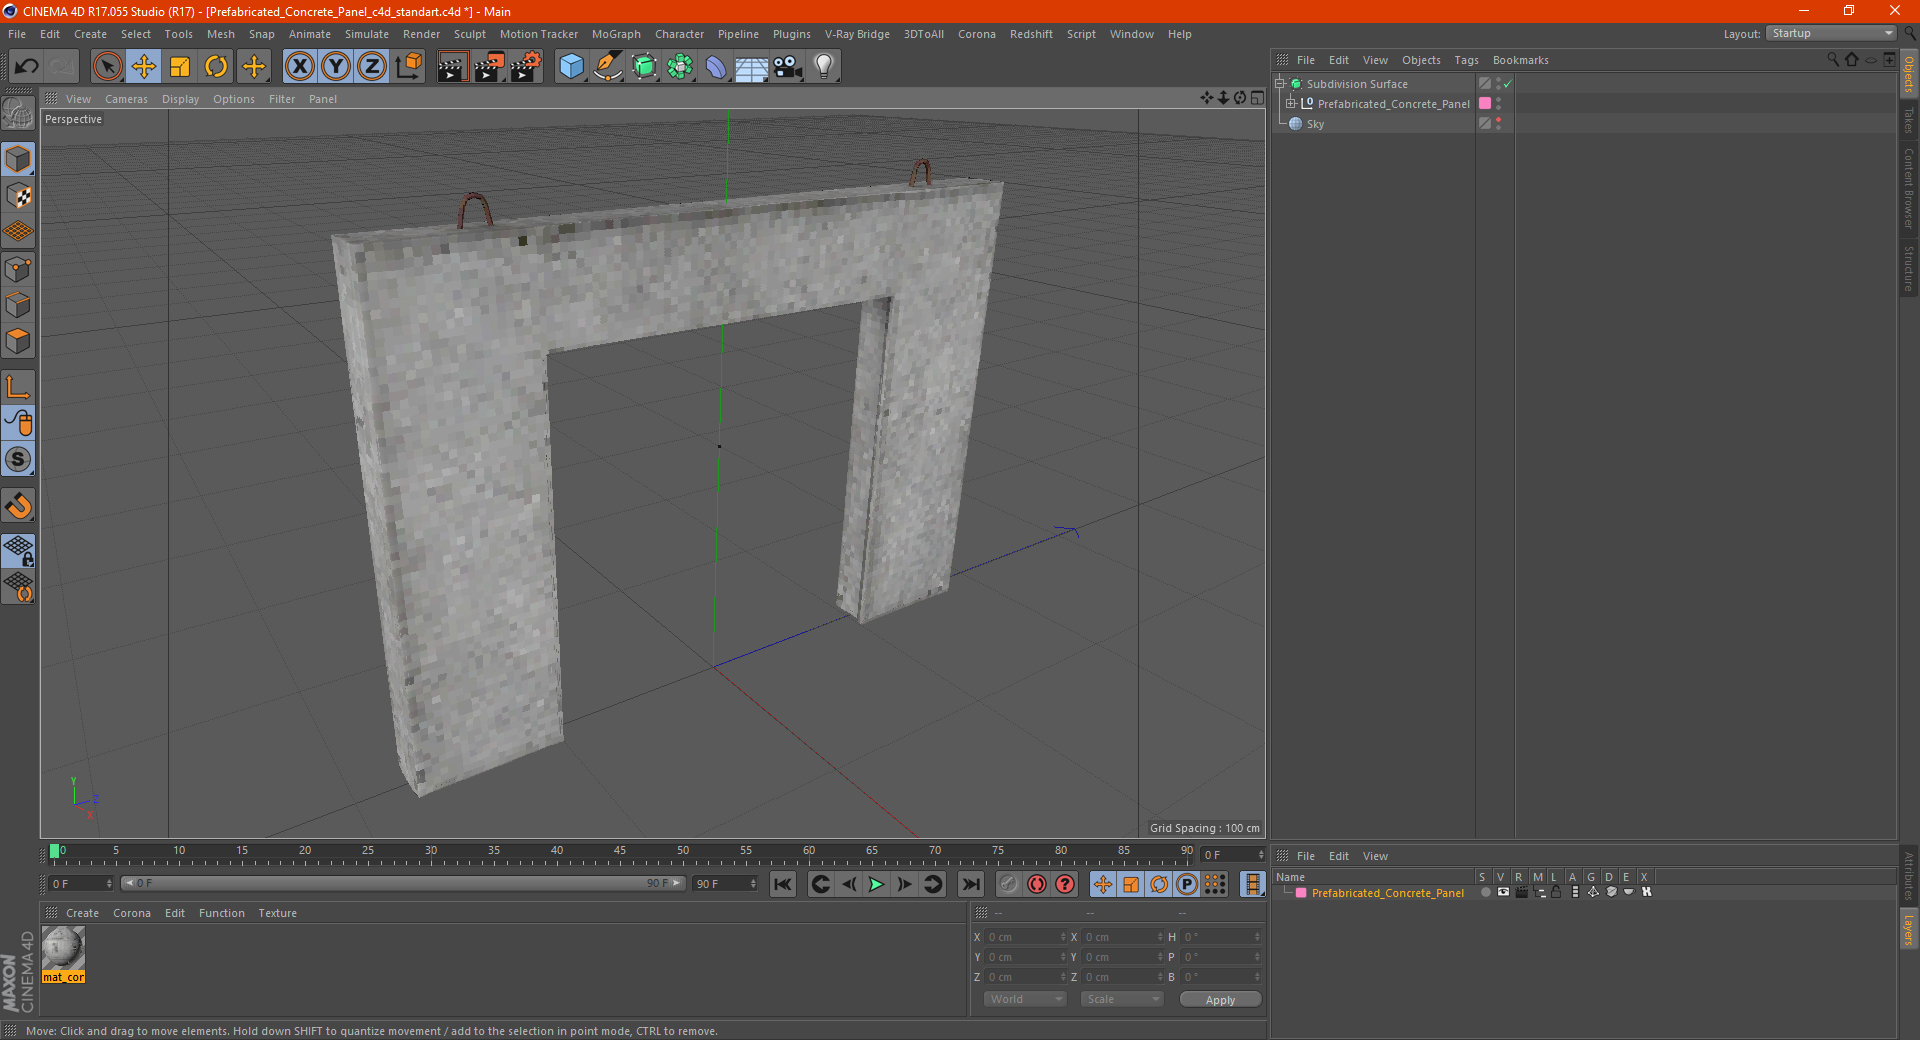Click the pink layer swatch of Prefabricated_Concrete_Panel
Image resolution: width=1920 pixels, height=1040 pixels.
[x=1485, y=103]
